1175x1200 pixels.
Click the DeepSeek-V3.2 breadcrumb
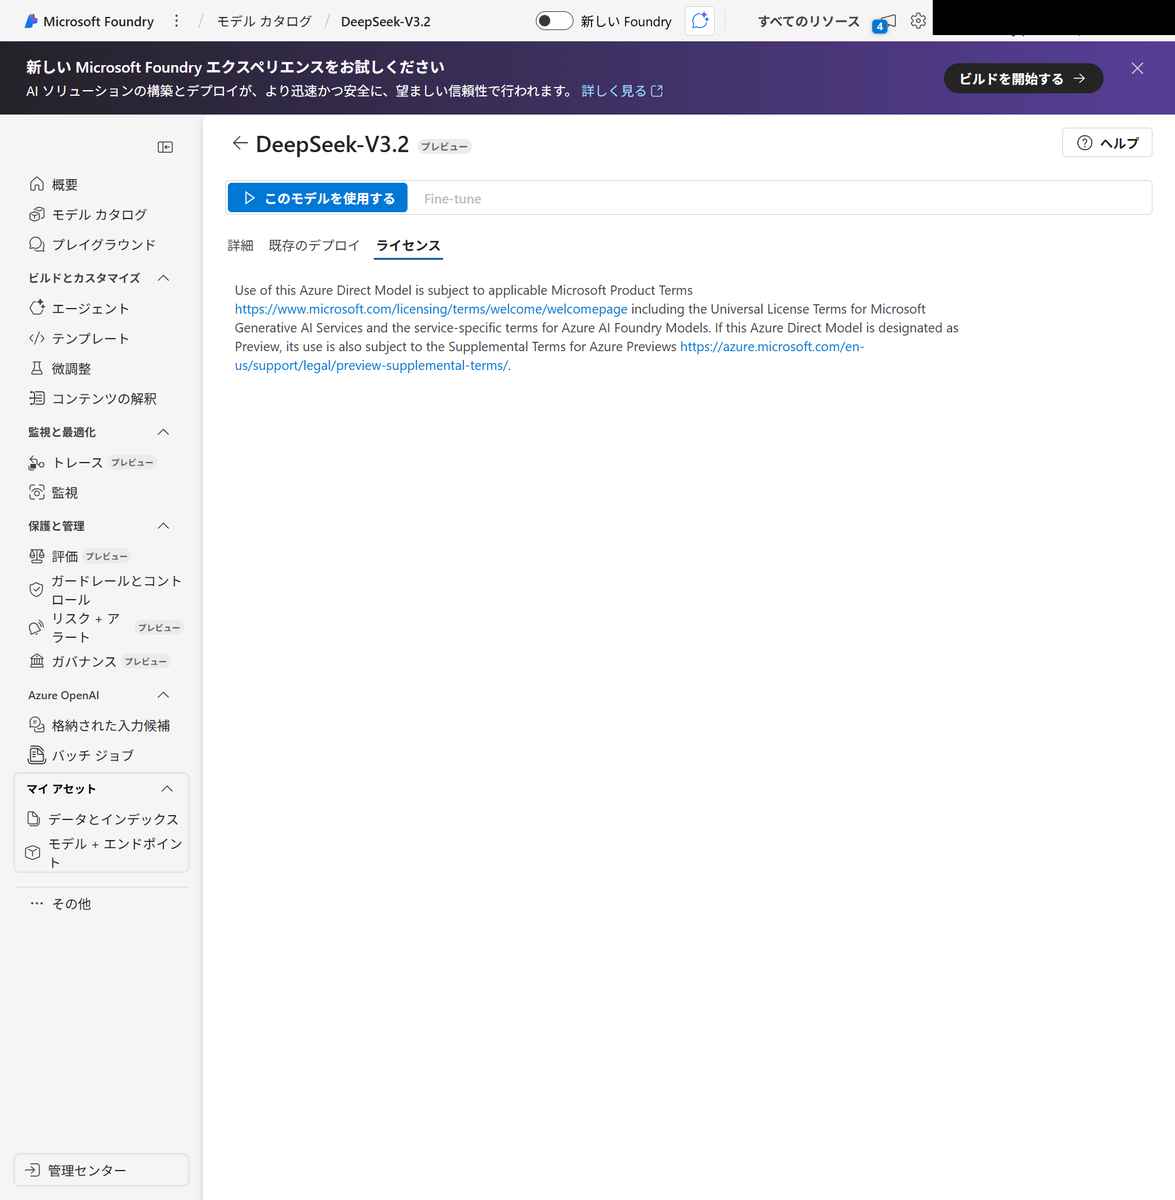pos(385,21)
